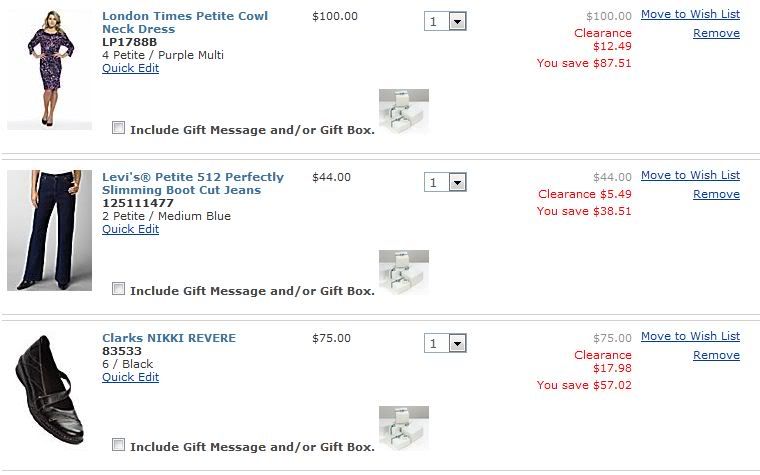The width and height of the screenshot is (760, 475).
Task: Remove Clarks NIKKI REVERE from cart
Action: (x=716, y=355)
